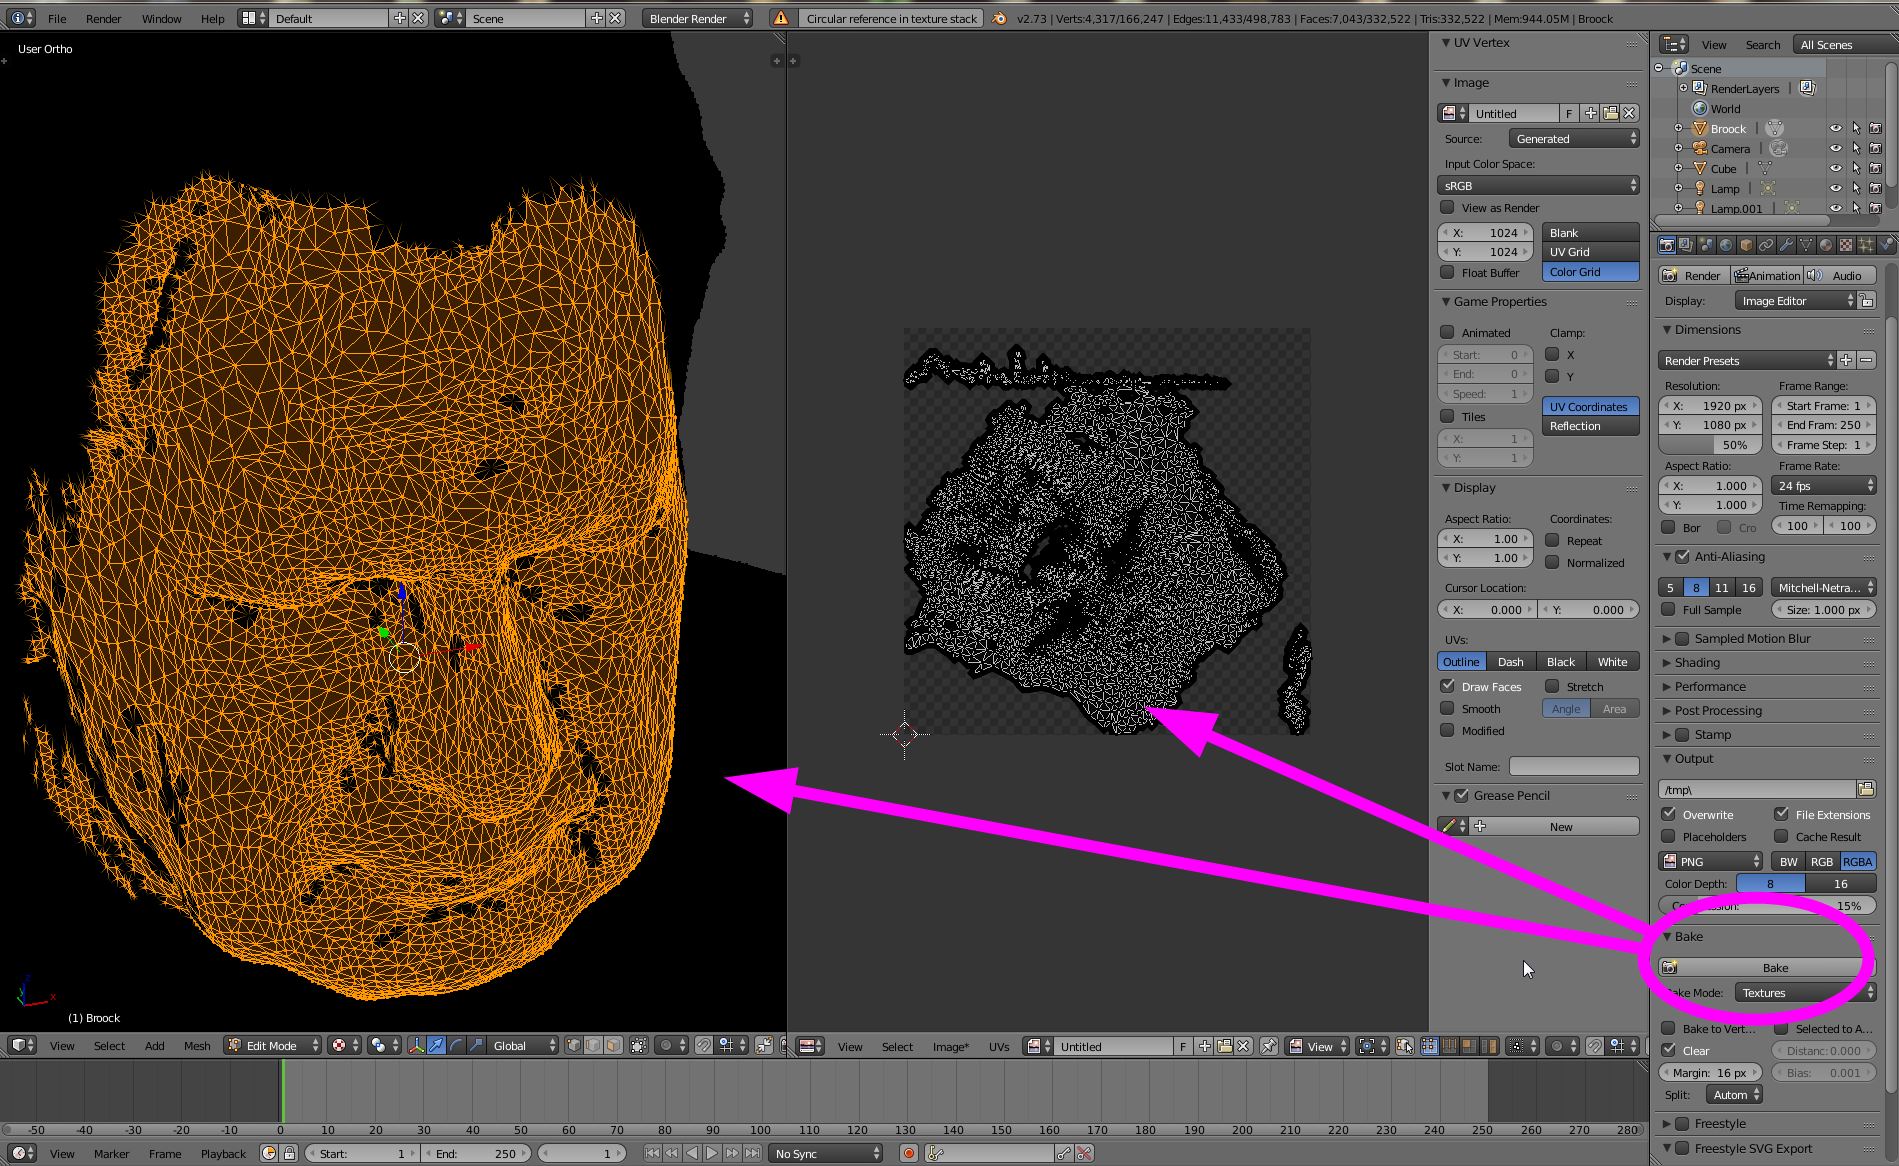Enable face select mode in 3D viewport header
The image size is (1899, 1166).
tap(613, 1046)
